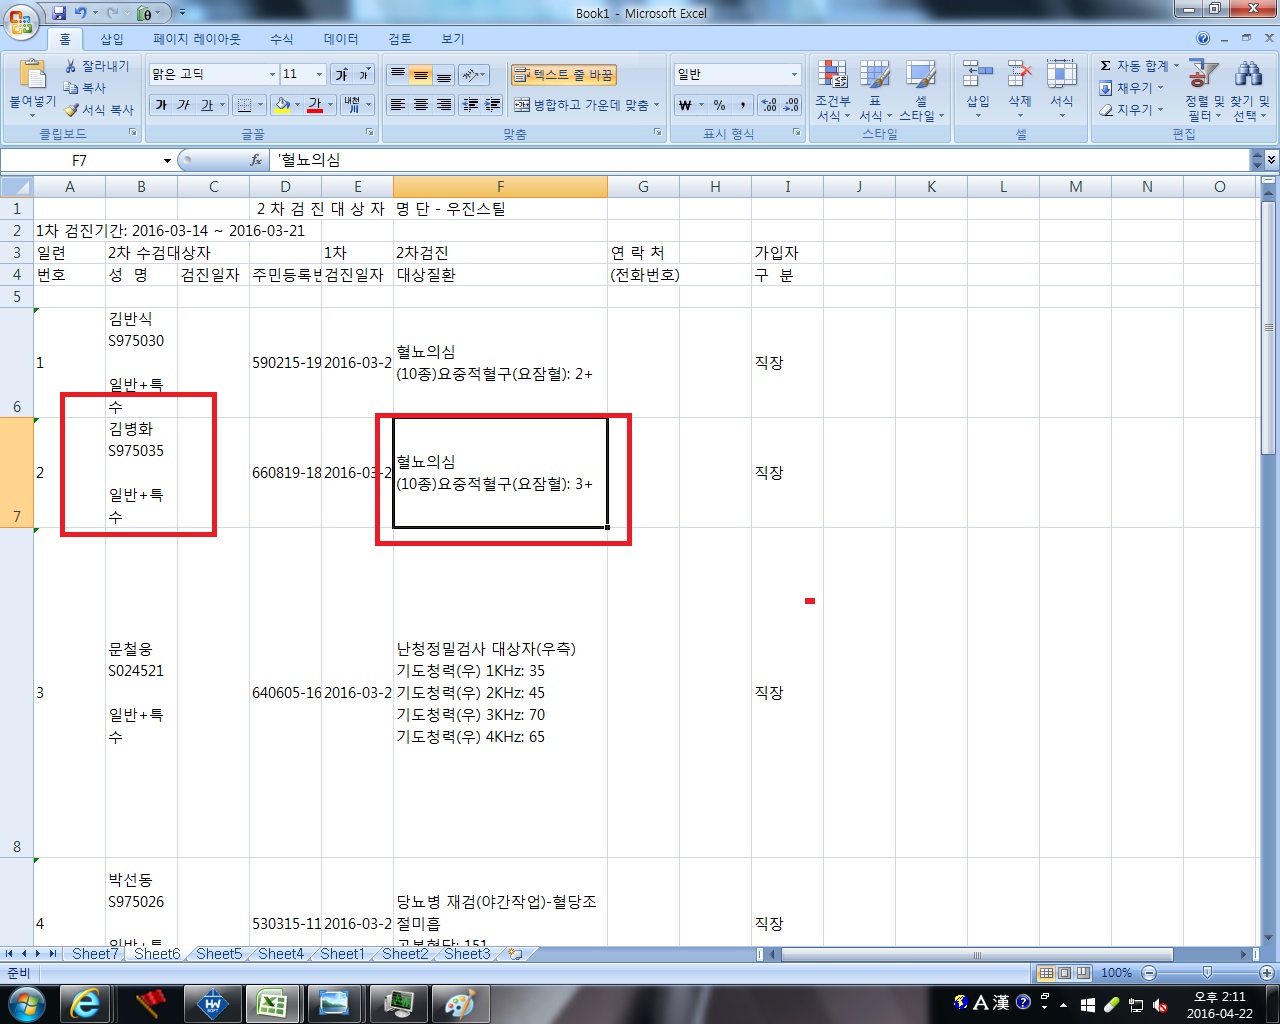Click the percent style icon

coord(719,105)
